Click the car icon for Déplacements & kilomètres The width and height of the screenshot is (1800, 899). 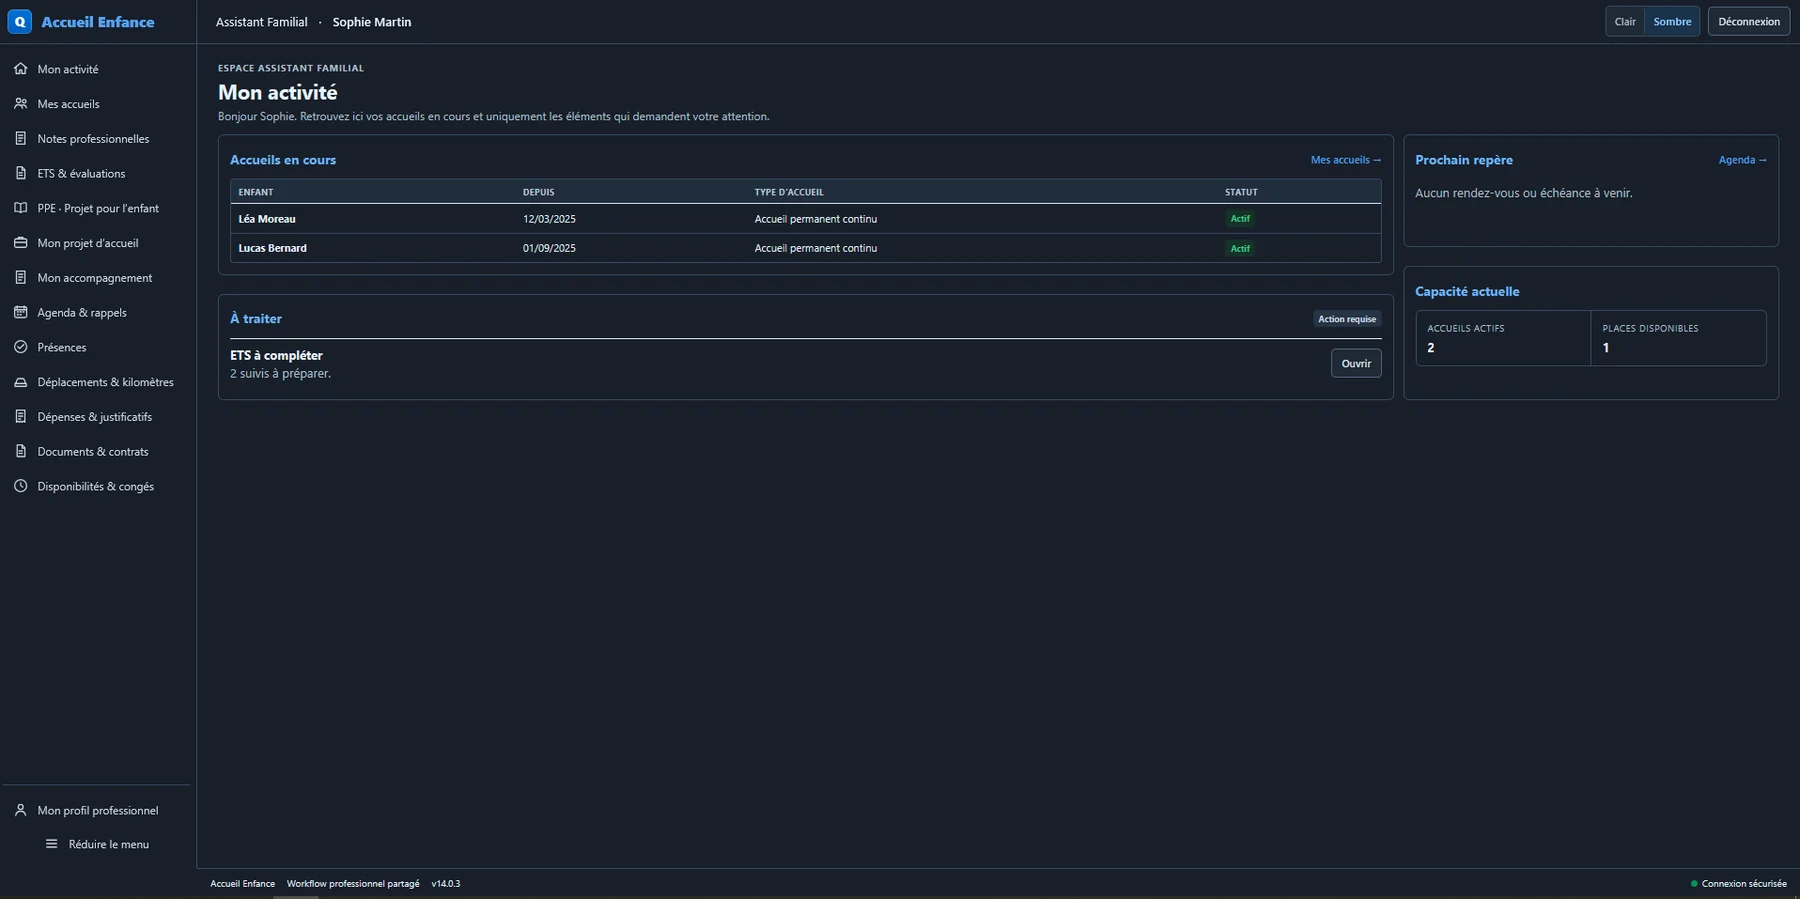(x=20, y=382)
